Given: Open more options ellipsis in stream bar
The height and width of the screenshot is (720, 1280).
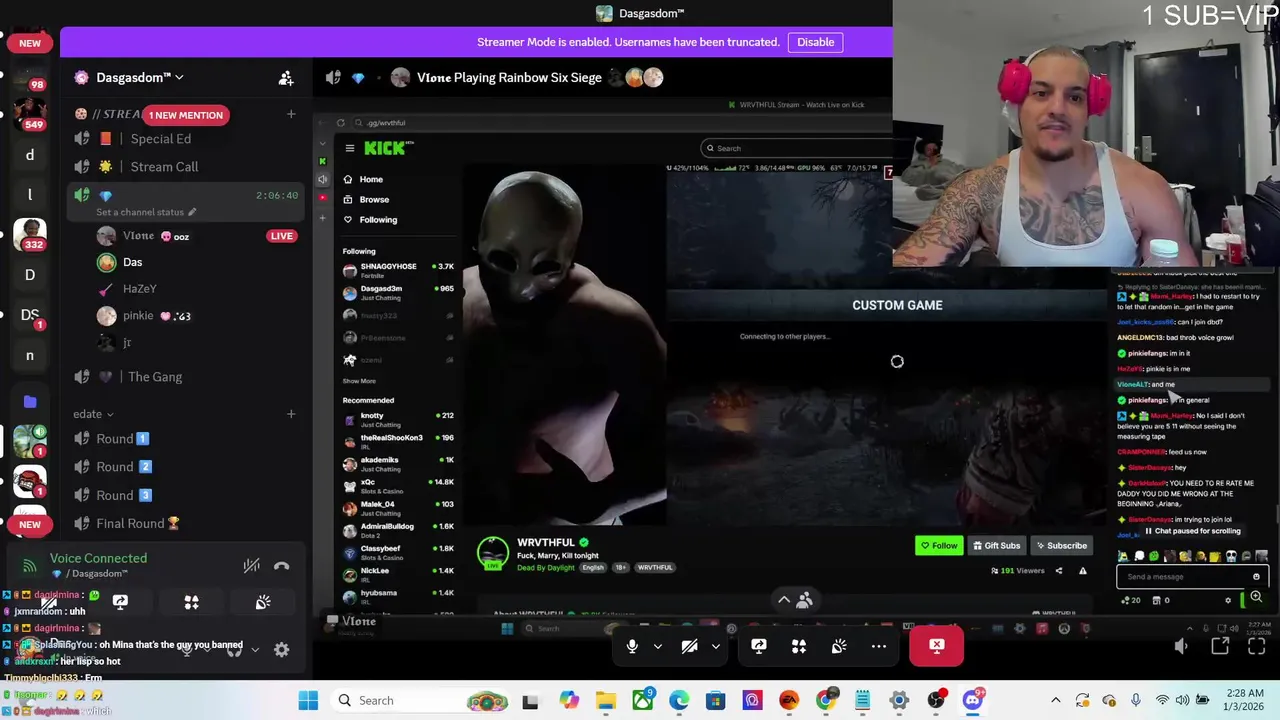Looking at the screenshot, I should [879, 646].
